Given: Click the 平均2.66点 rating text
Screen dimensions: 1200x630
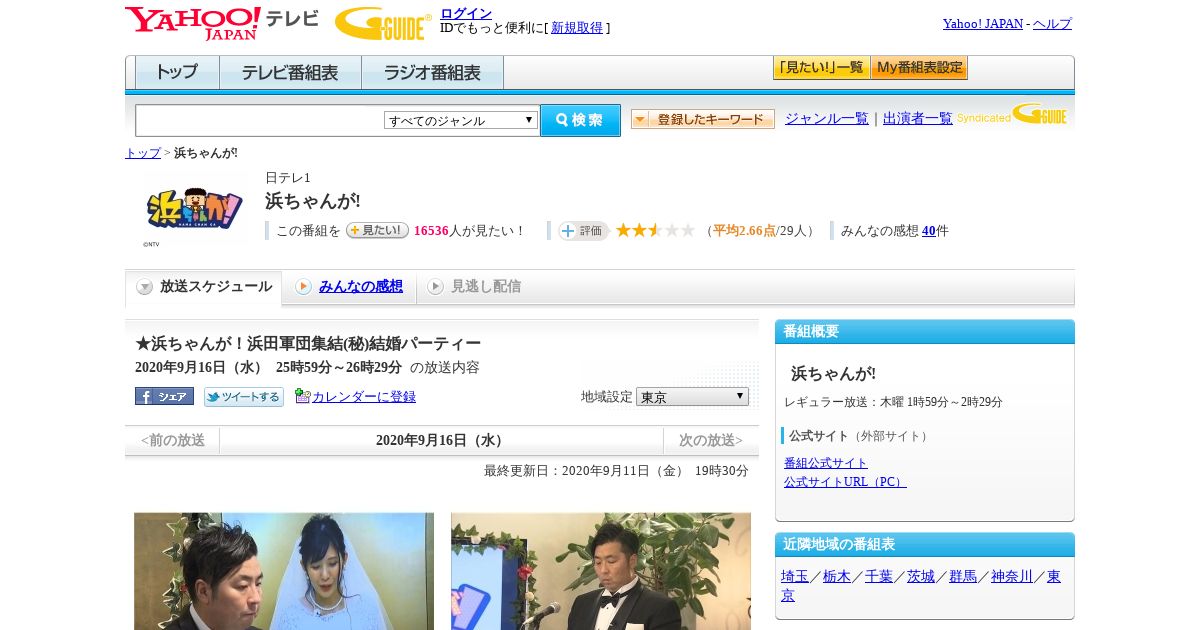Looking at the screenshot, I should coord(744,231).
